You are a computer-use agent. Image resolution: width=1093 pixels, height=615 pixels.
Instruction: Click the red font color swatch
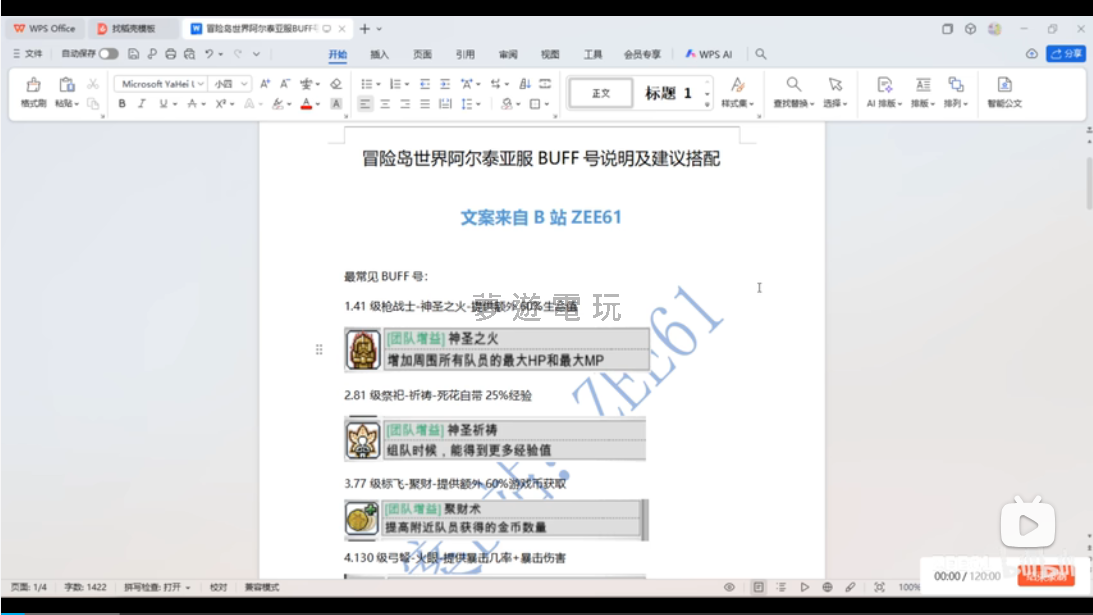tap(306, 104)
